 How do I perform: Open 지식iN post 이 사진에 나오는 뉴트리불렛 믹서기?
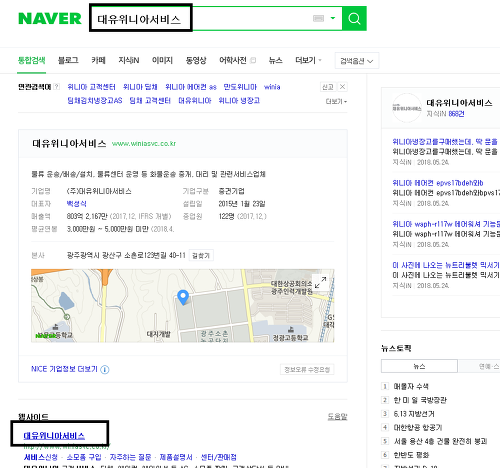446,265
